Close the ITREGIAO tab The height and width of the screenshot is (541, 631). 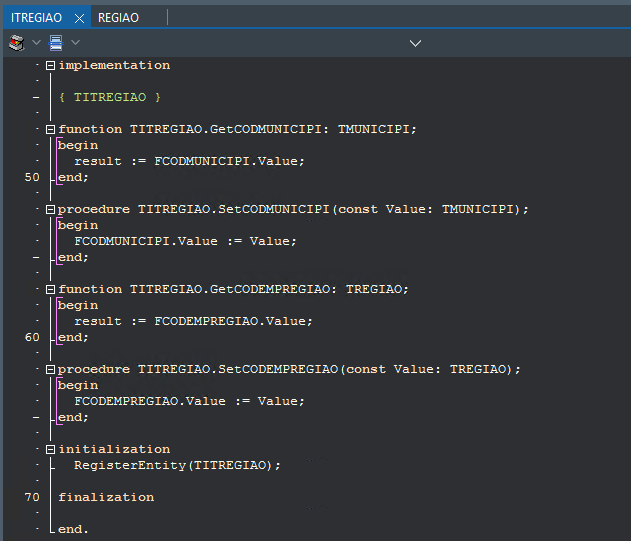pos(80,18)
